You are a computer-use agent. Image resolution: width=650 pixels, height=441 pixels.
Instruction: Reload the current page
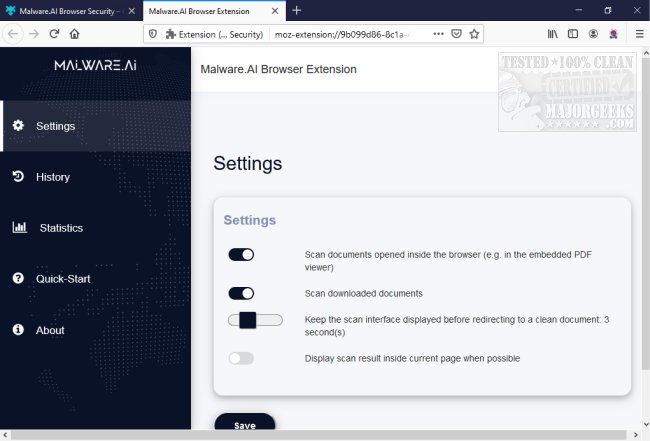click(x=54, y=34)
